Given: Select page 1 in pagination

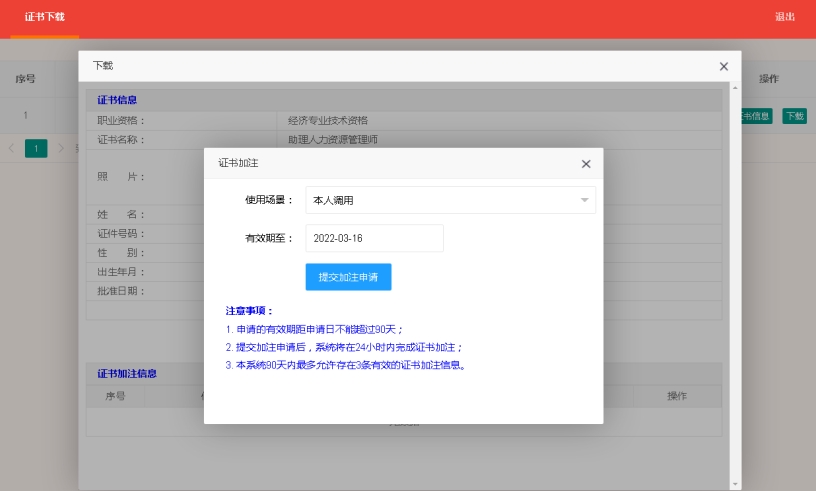Looking at the screenshot, I should coord(36,148).
